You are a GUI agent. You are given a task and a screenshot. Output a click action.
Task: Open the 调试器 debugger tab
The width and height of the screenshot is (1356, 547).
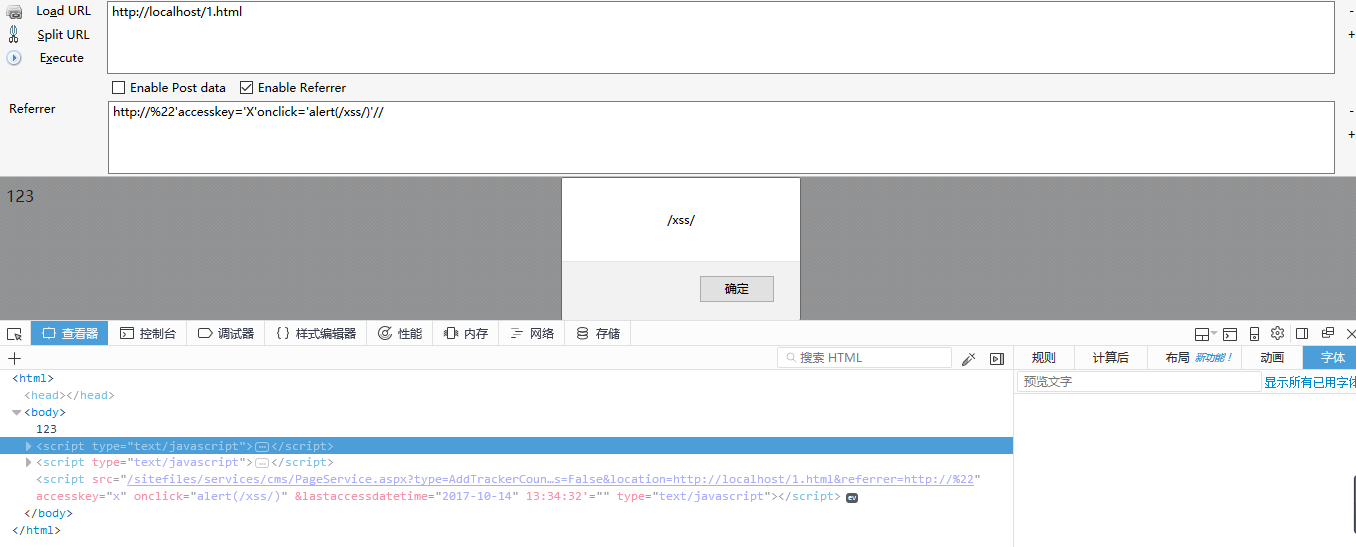tap(226, 333)
